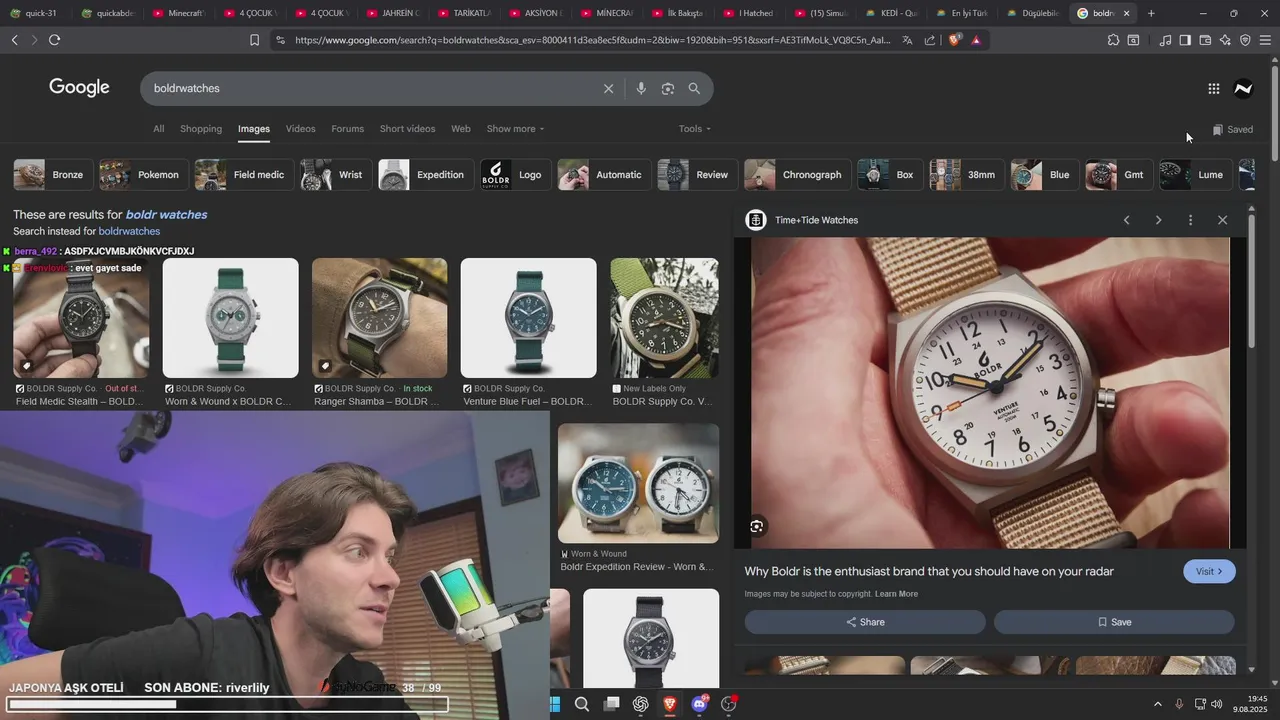1280x720 pixels.
Task: Show previous image in preview panel
Action: pyautogui.click(x=1126, y=220)
